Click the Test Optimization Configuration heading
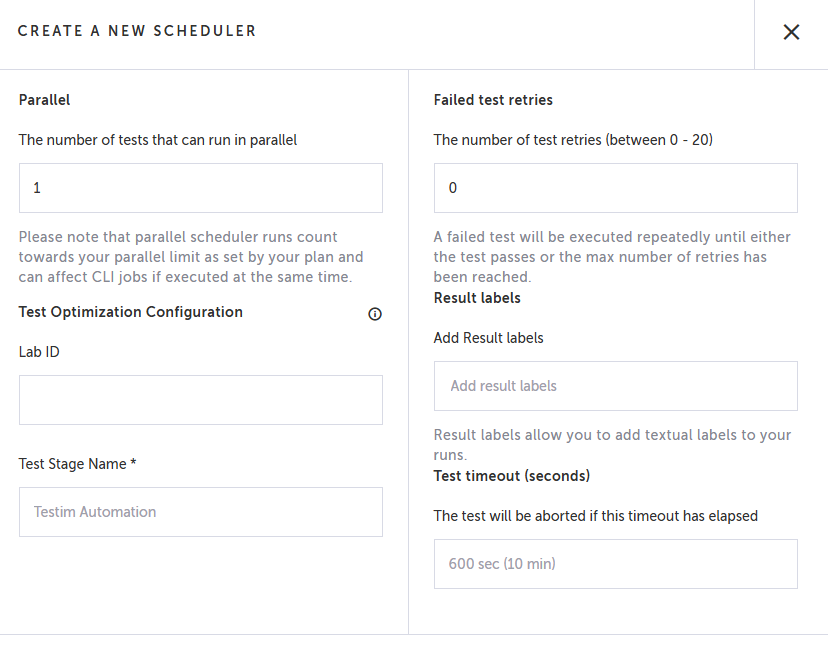 coord(131,312)
